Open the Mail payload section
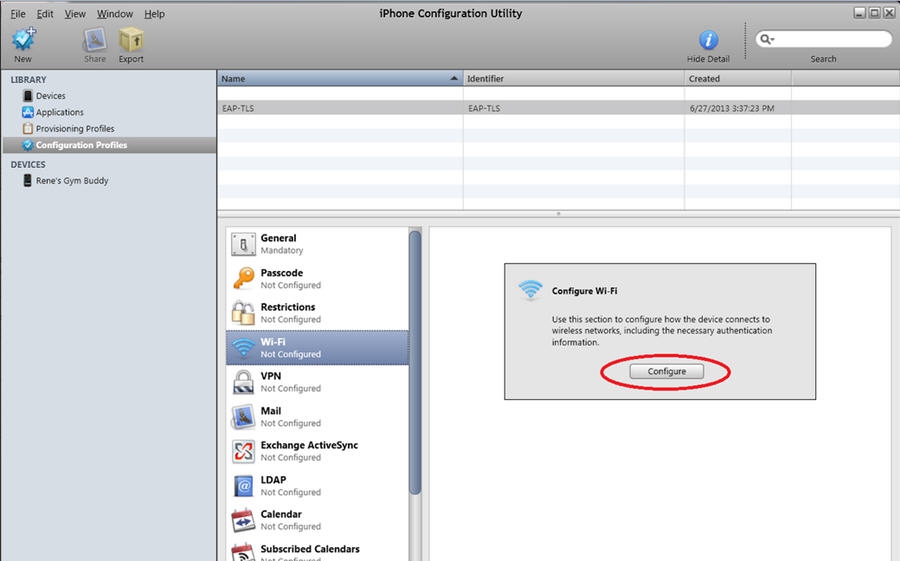The height and width of the screenshot is (561, 900). coord(317,417)
